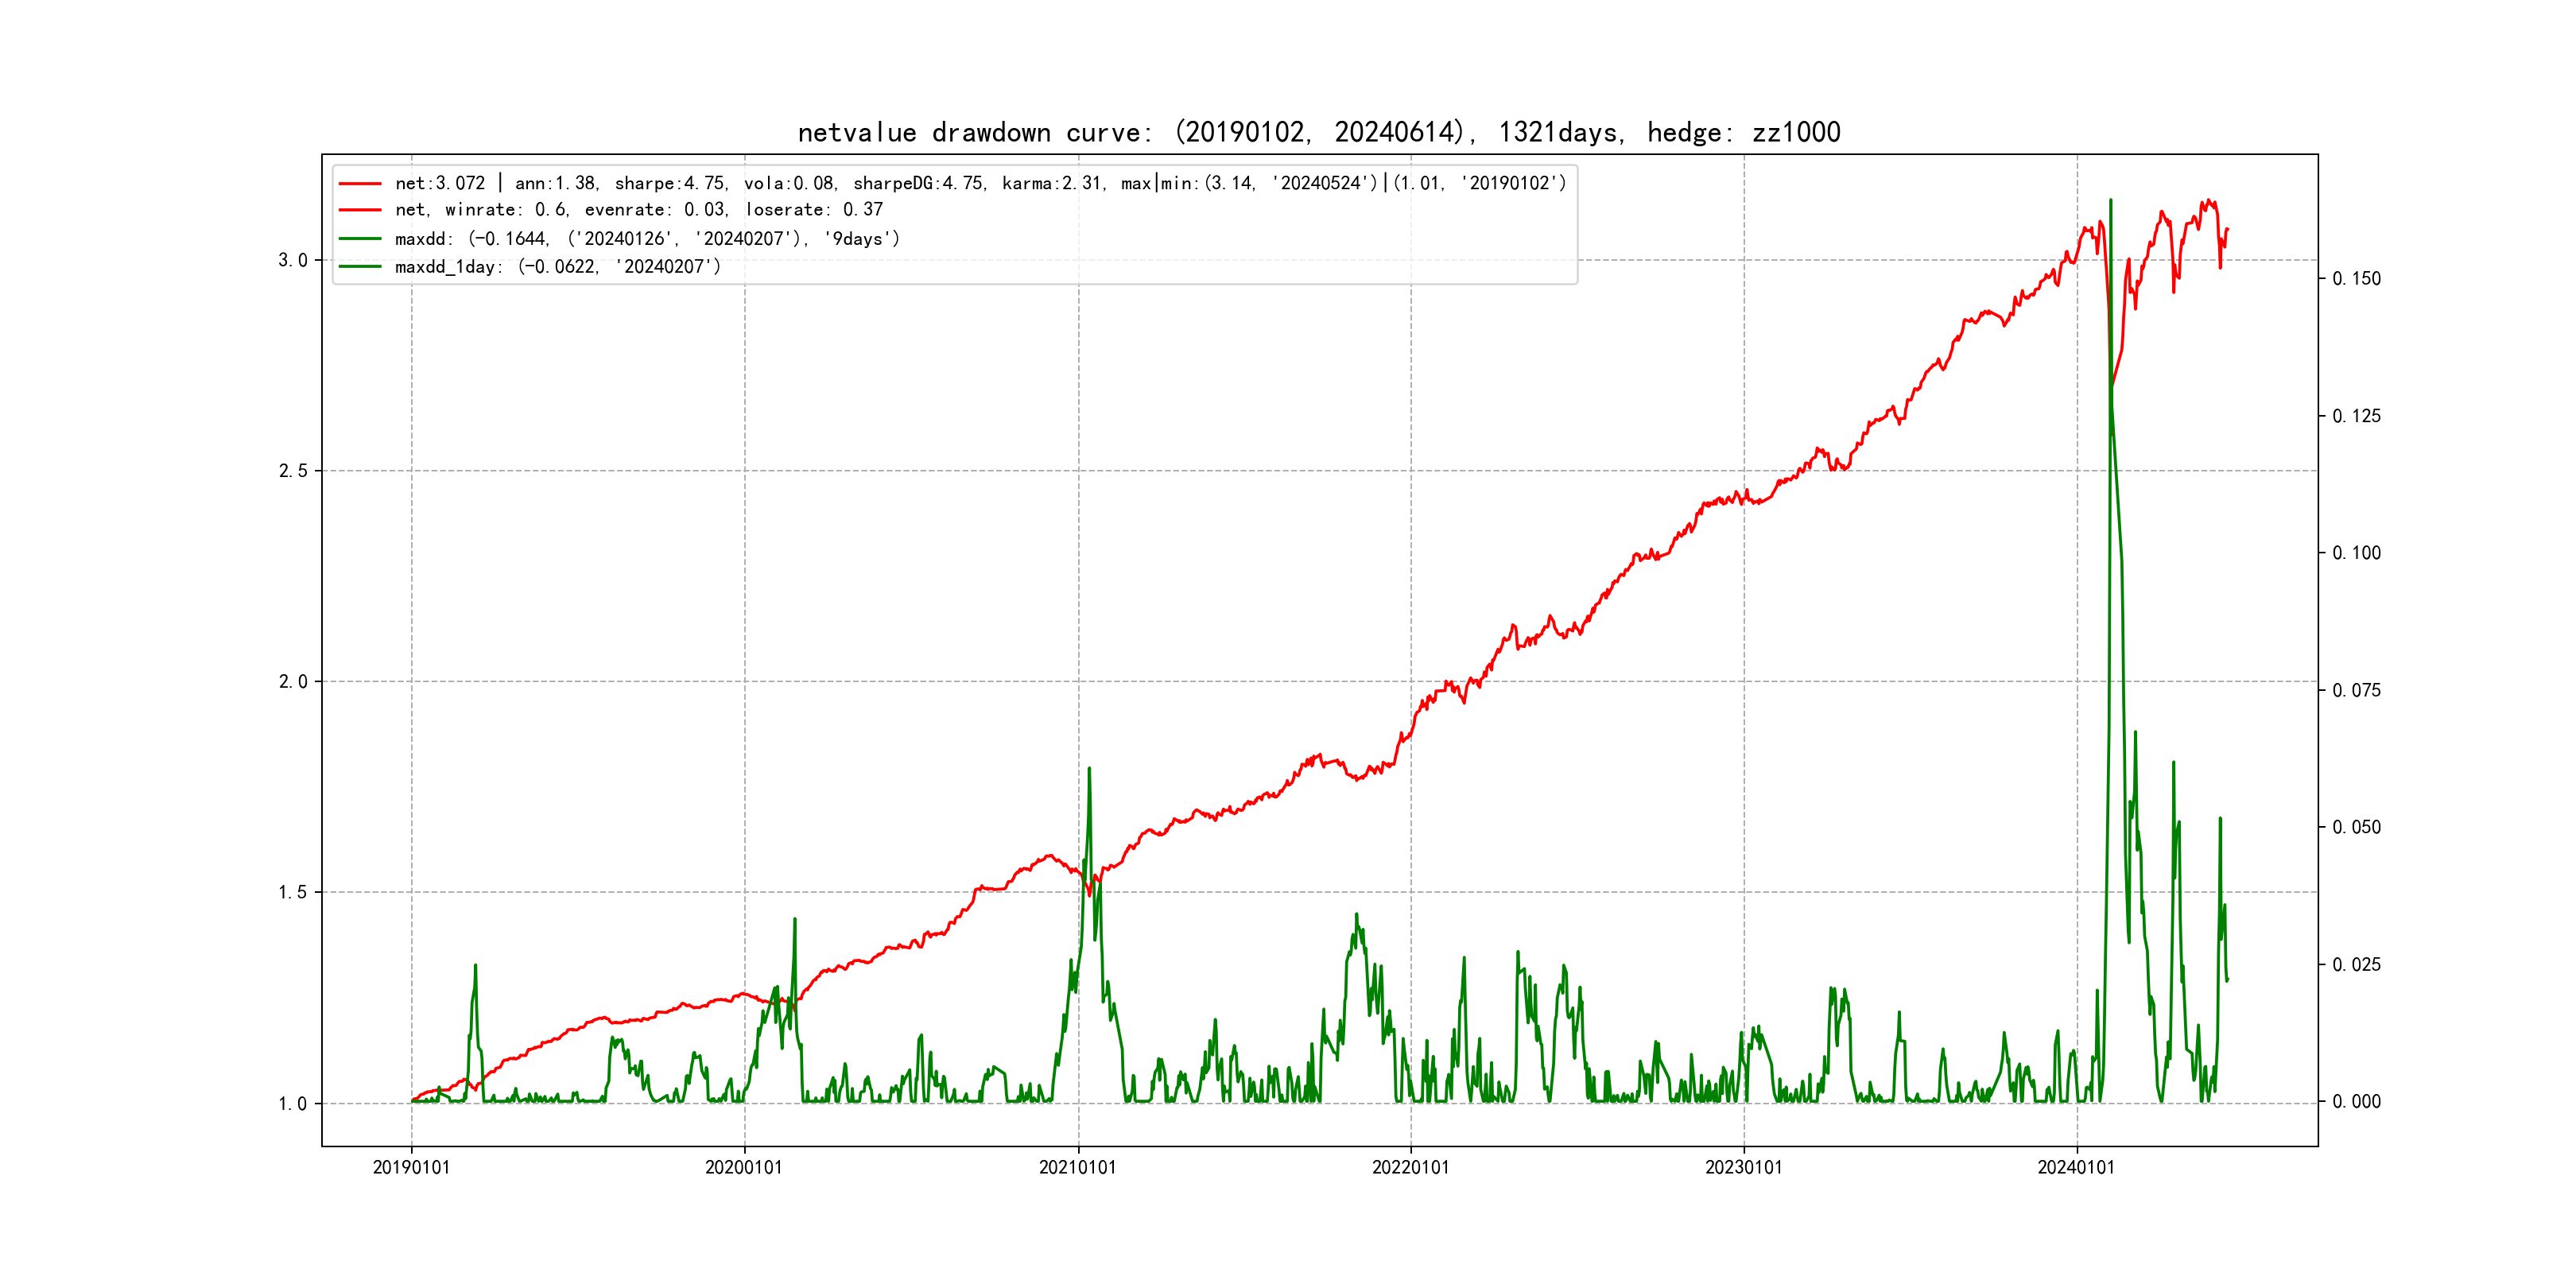Click green swatch beside maxdd legend entry
Viewport: 2576px width, 1288px height.
coord(360,239)
